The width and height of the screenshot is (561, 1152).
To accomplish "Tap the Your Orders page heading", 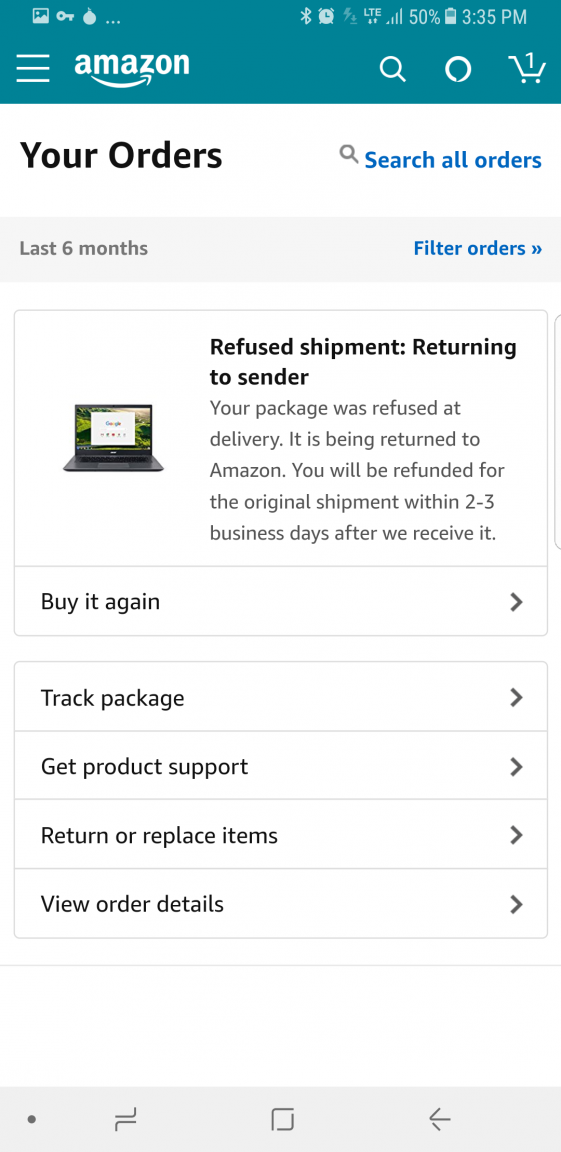I will 121,156.
